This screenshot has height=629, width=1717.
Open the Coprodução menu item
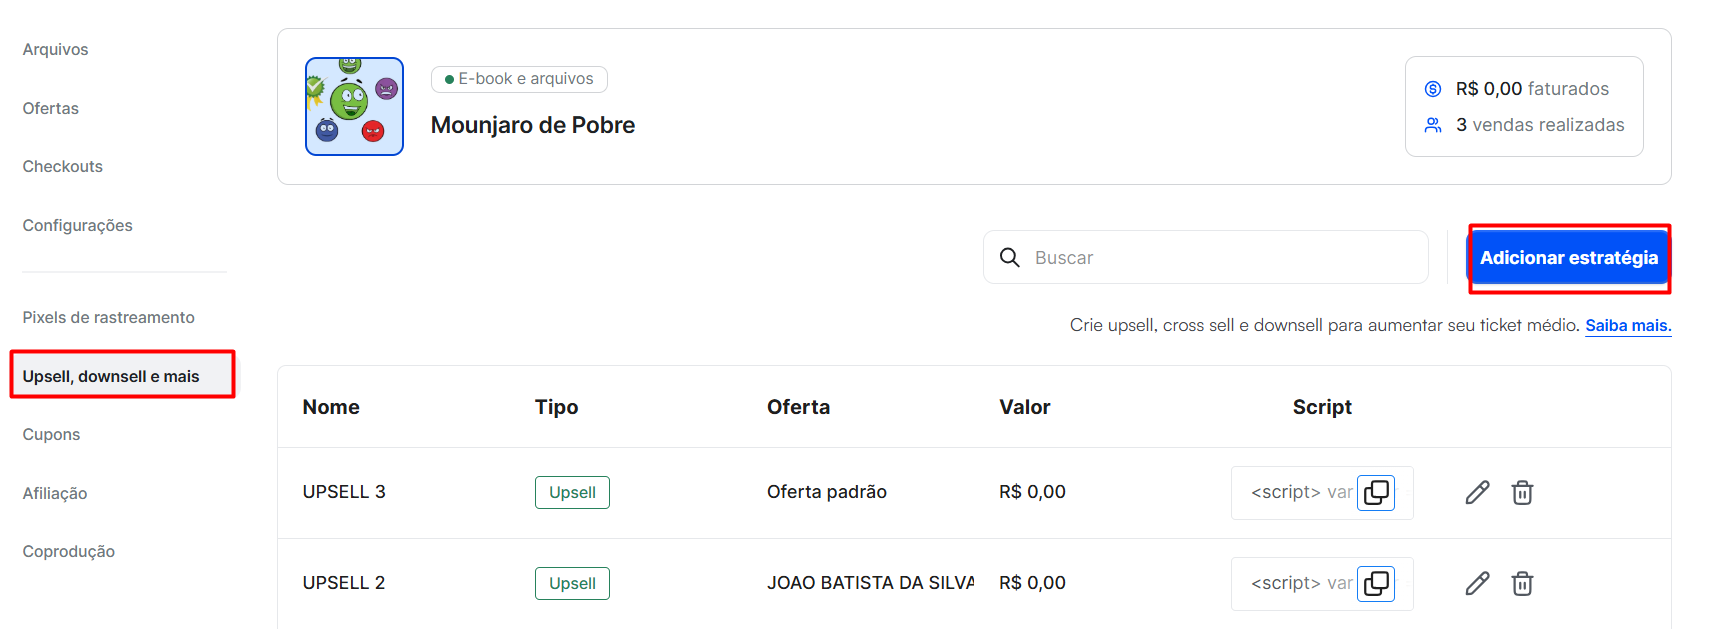[x=69, y=552]
